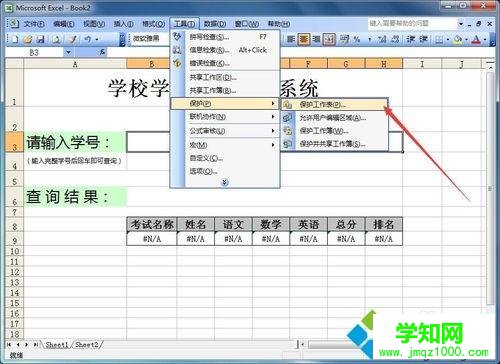Click the research icon beside 信息检索
500x364 pixels.
(177, 50)
